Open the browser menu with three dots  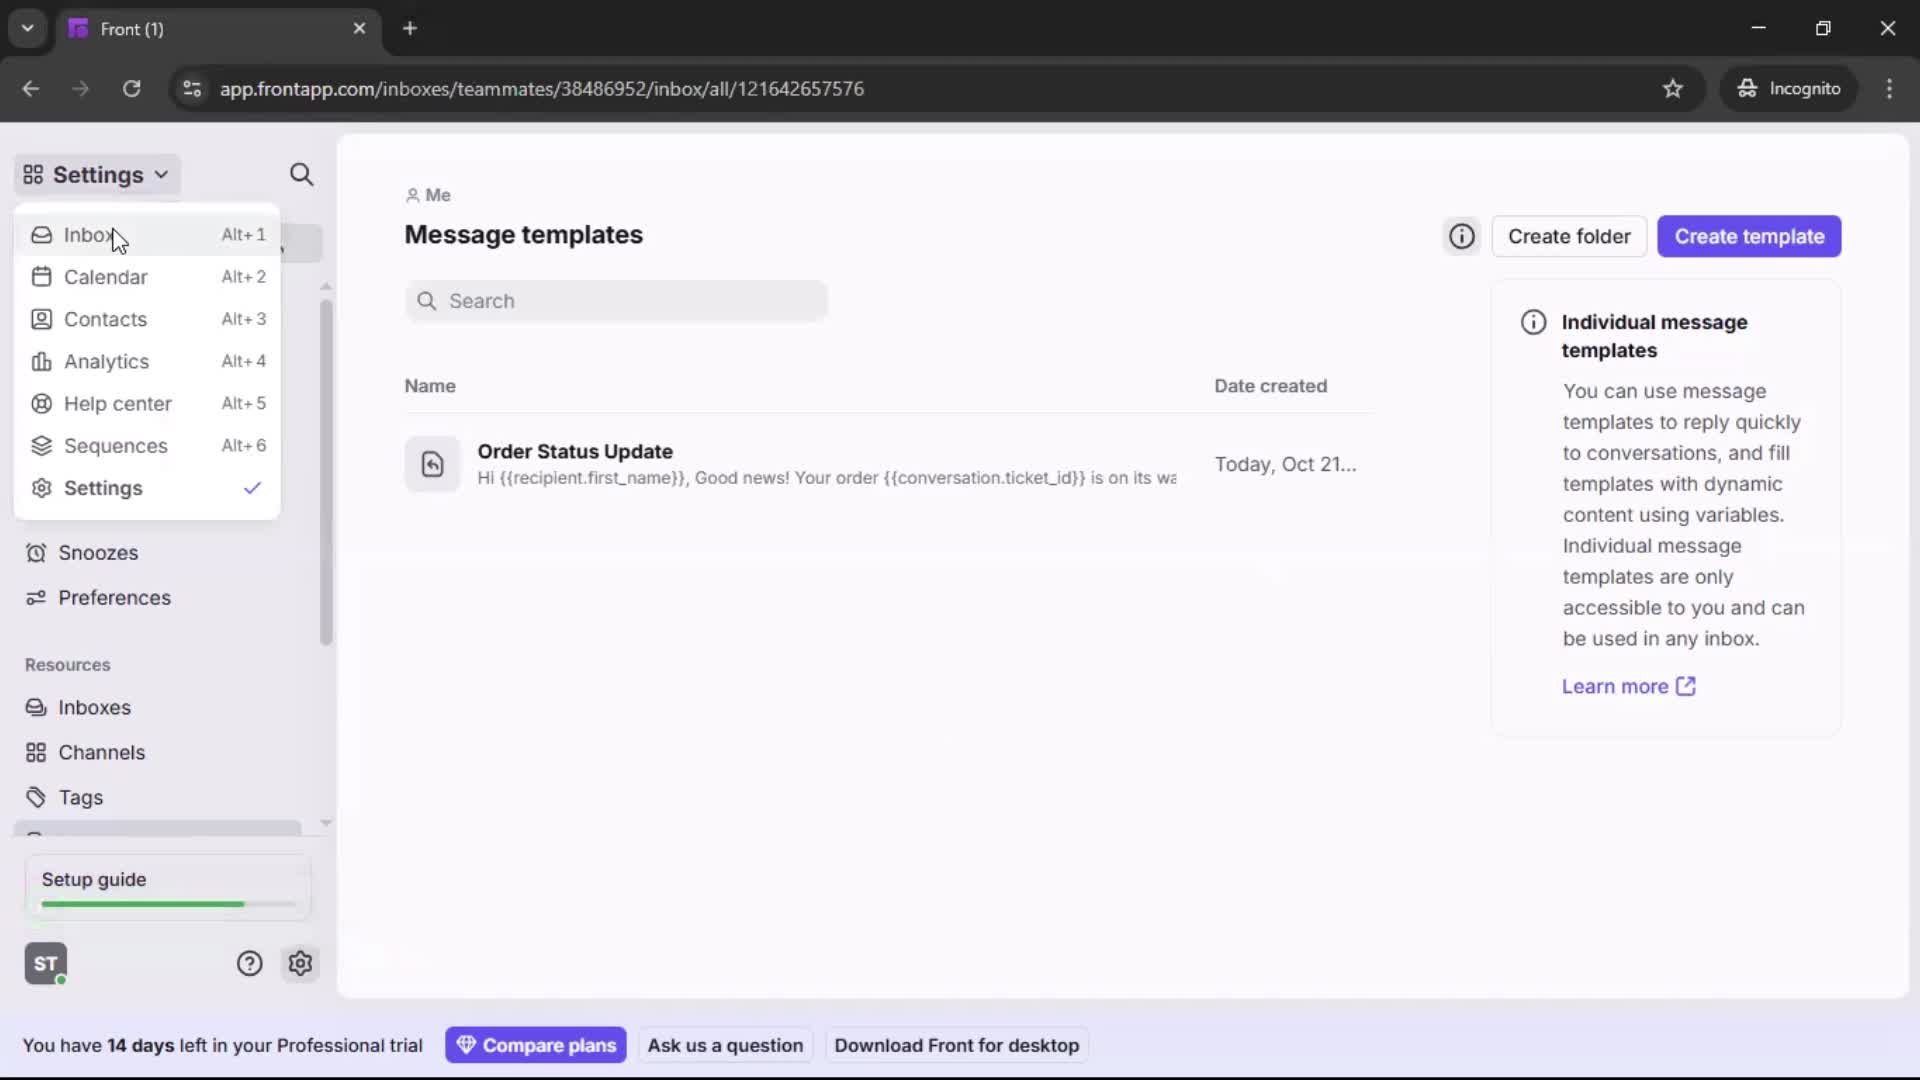pyautogui.click(x=1890, y=88)
